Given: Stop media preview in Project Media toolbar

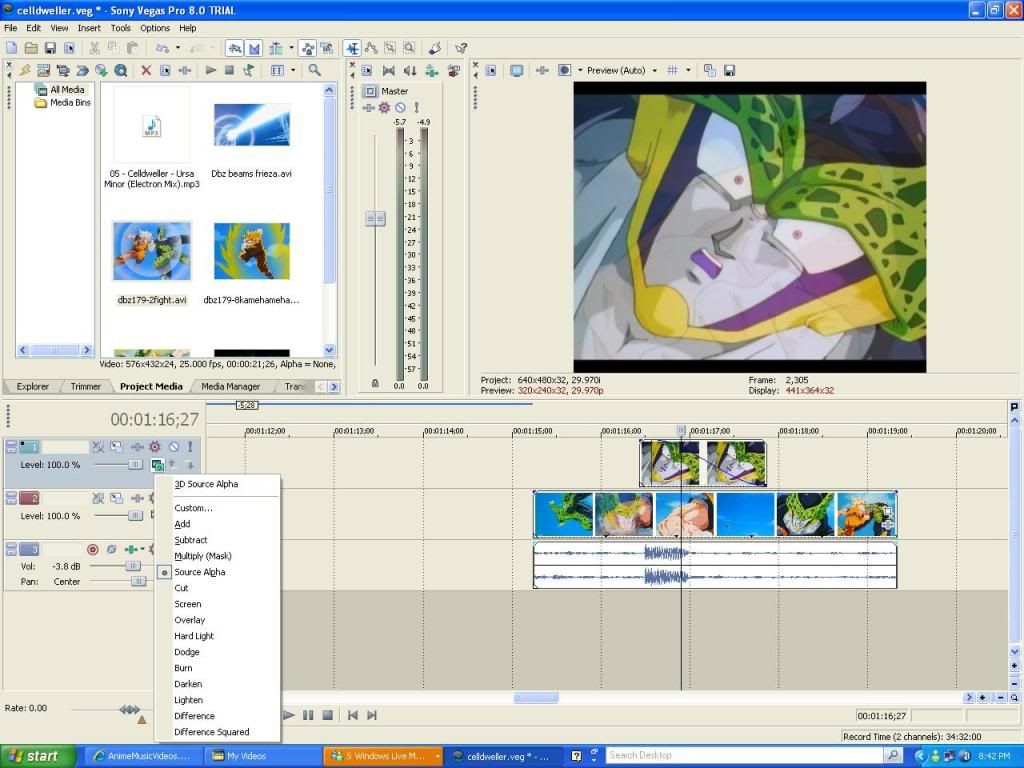Looking at the screenshot, I should (x=229, y=70).
